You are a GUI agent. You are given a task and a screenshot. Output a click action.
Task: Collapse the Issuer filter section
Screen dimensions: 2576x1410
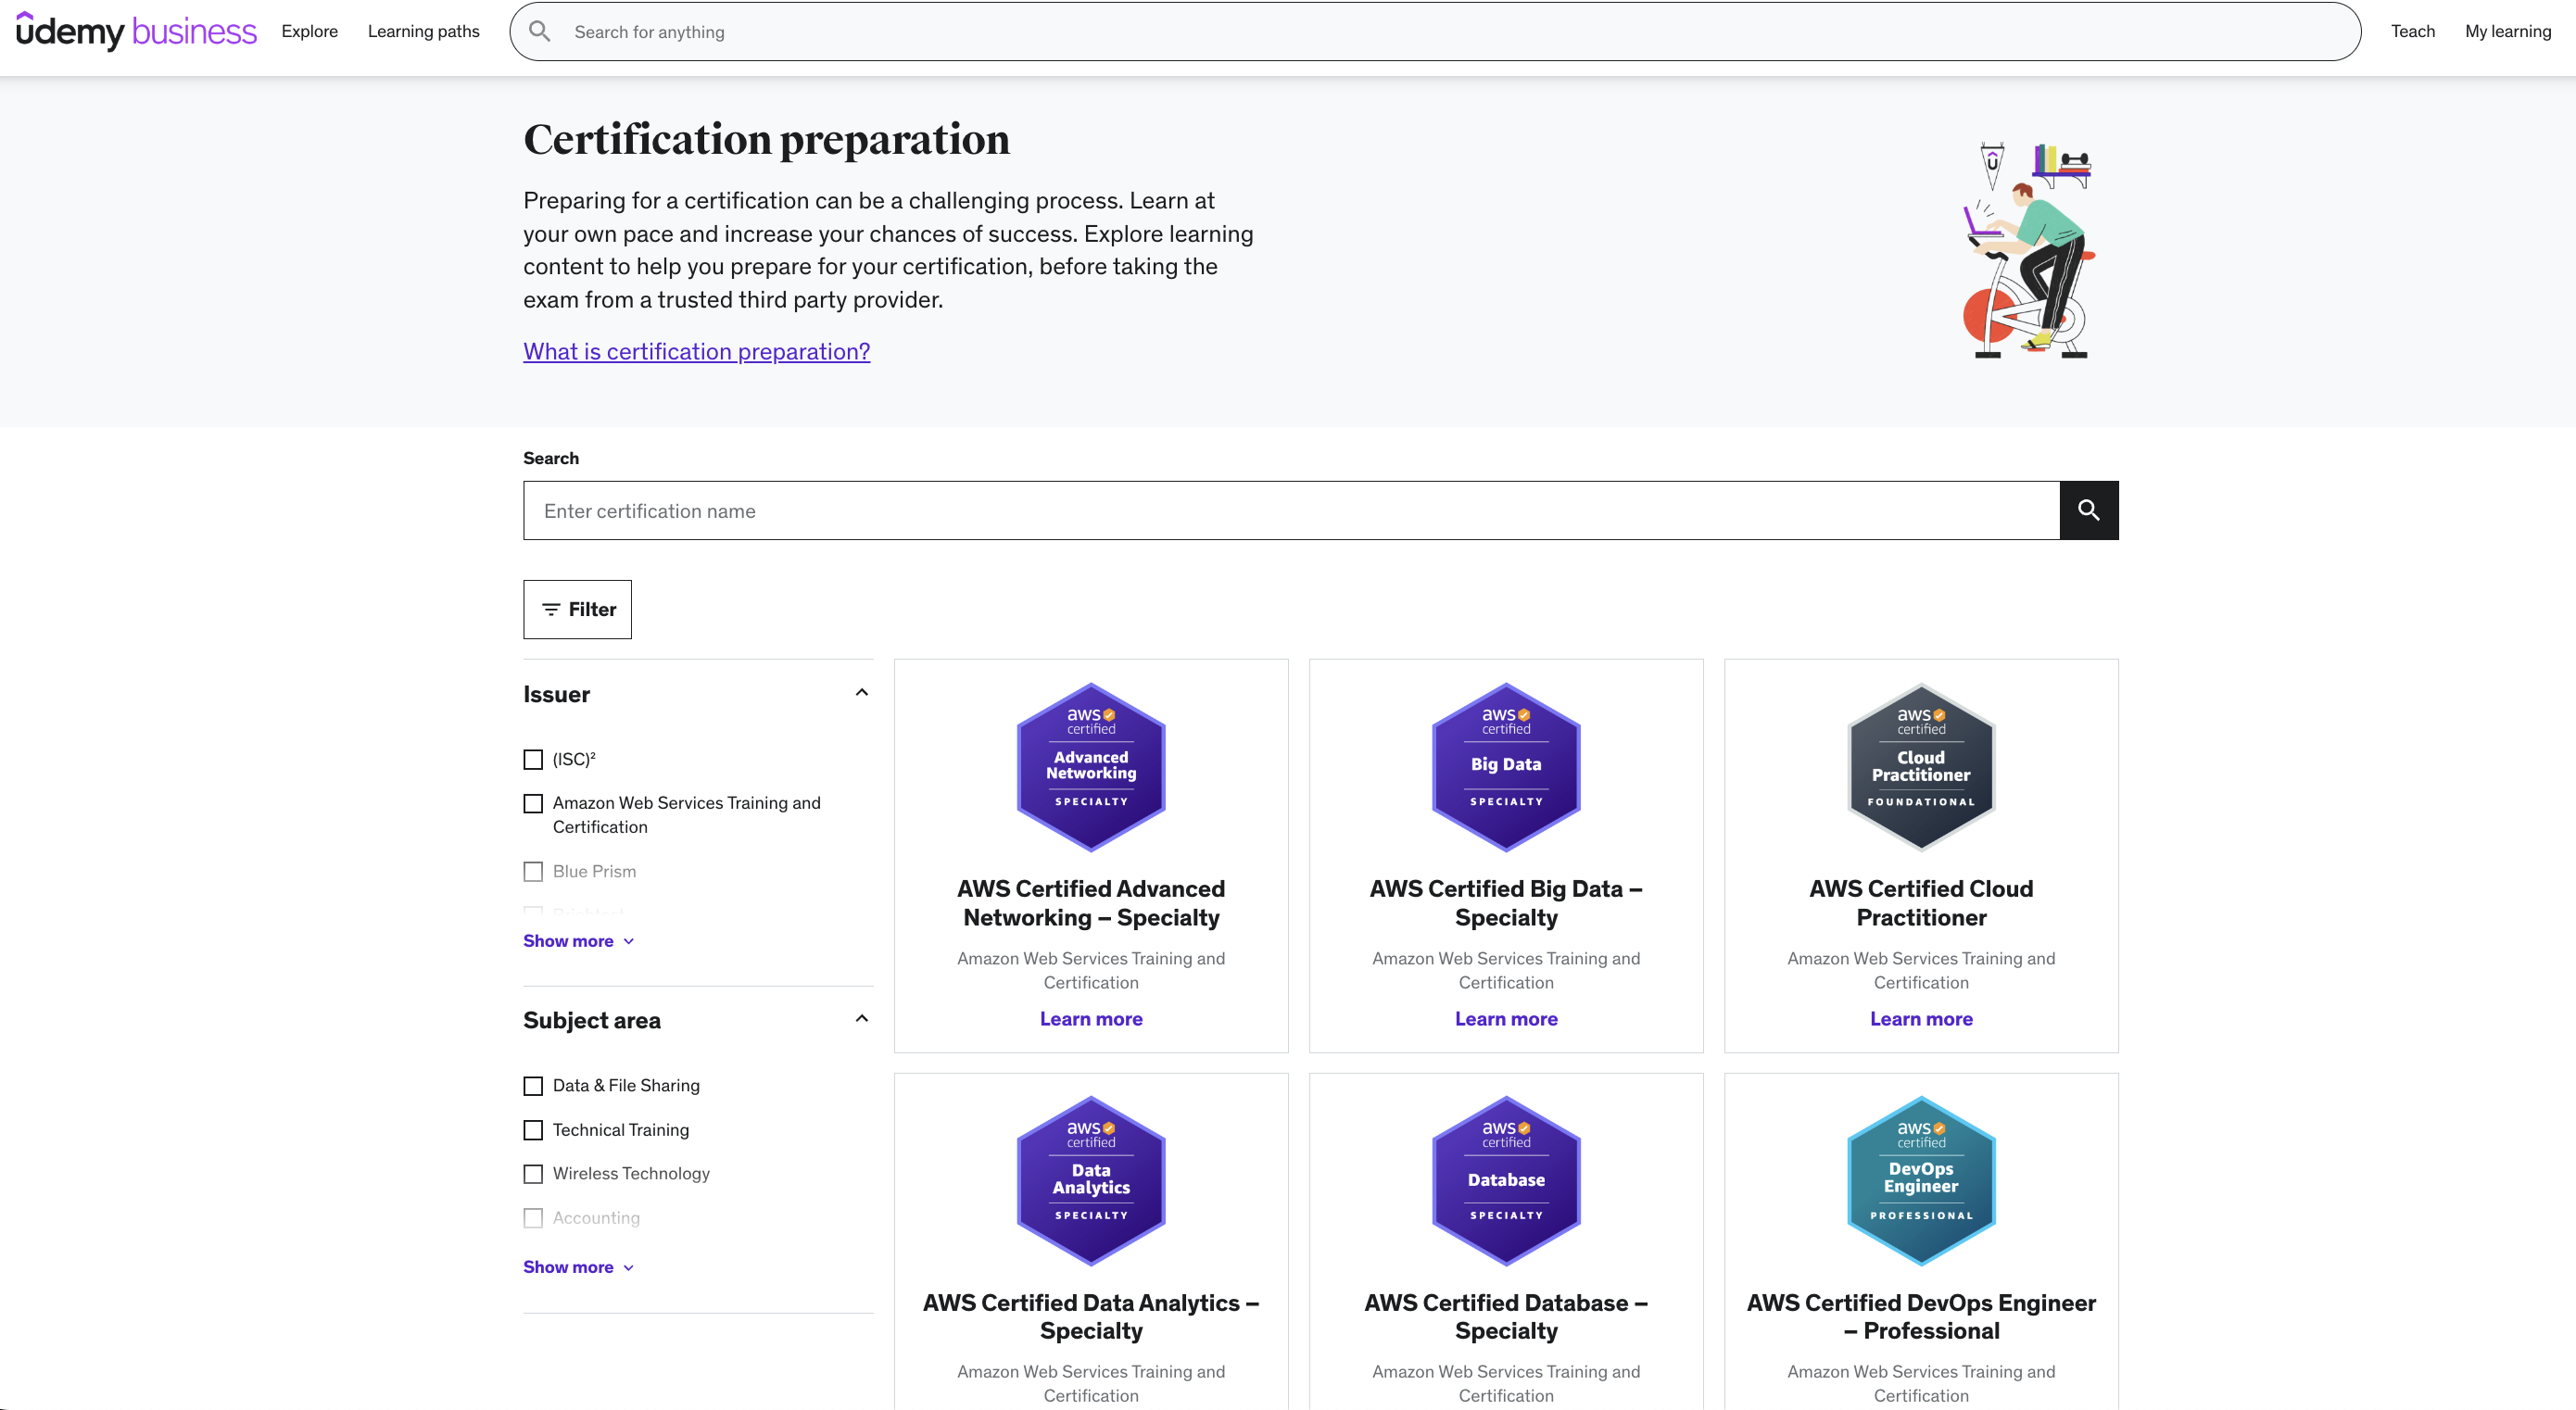coord(861,692)
